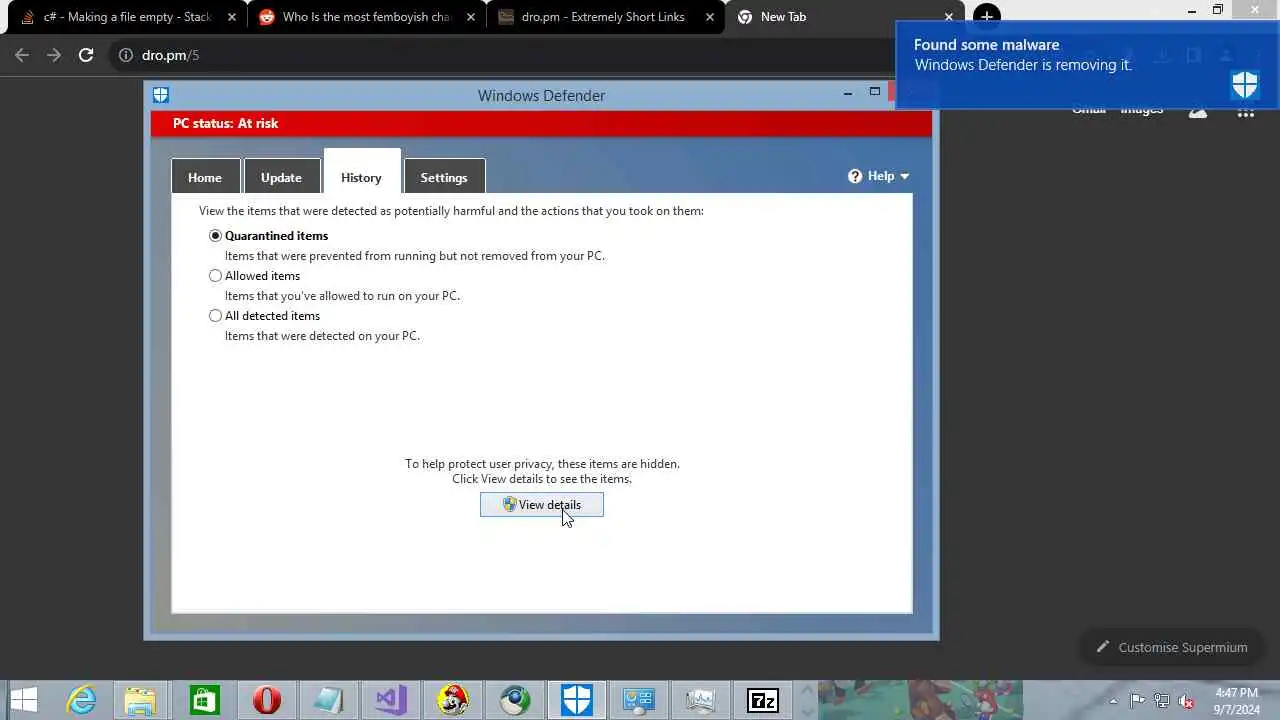1280x720 pixels.
Task: Go back in the browser
Action: 22,55
